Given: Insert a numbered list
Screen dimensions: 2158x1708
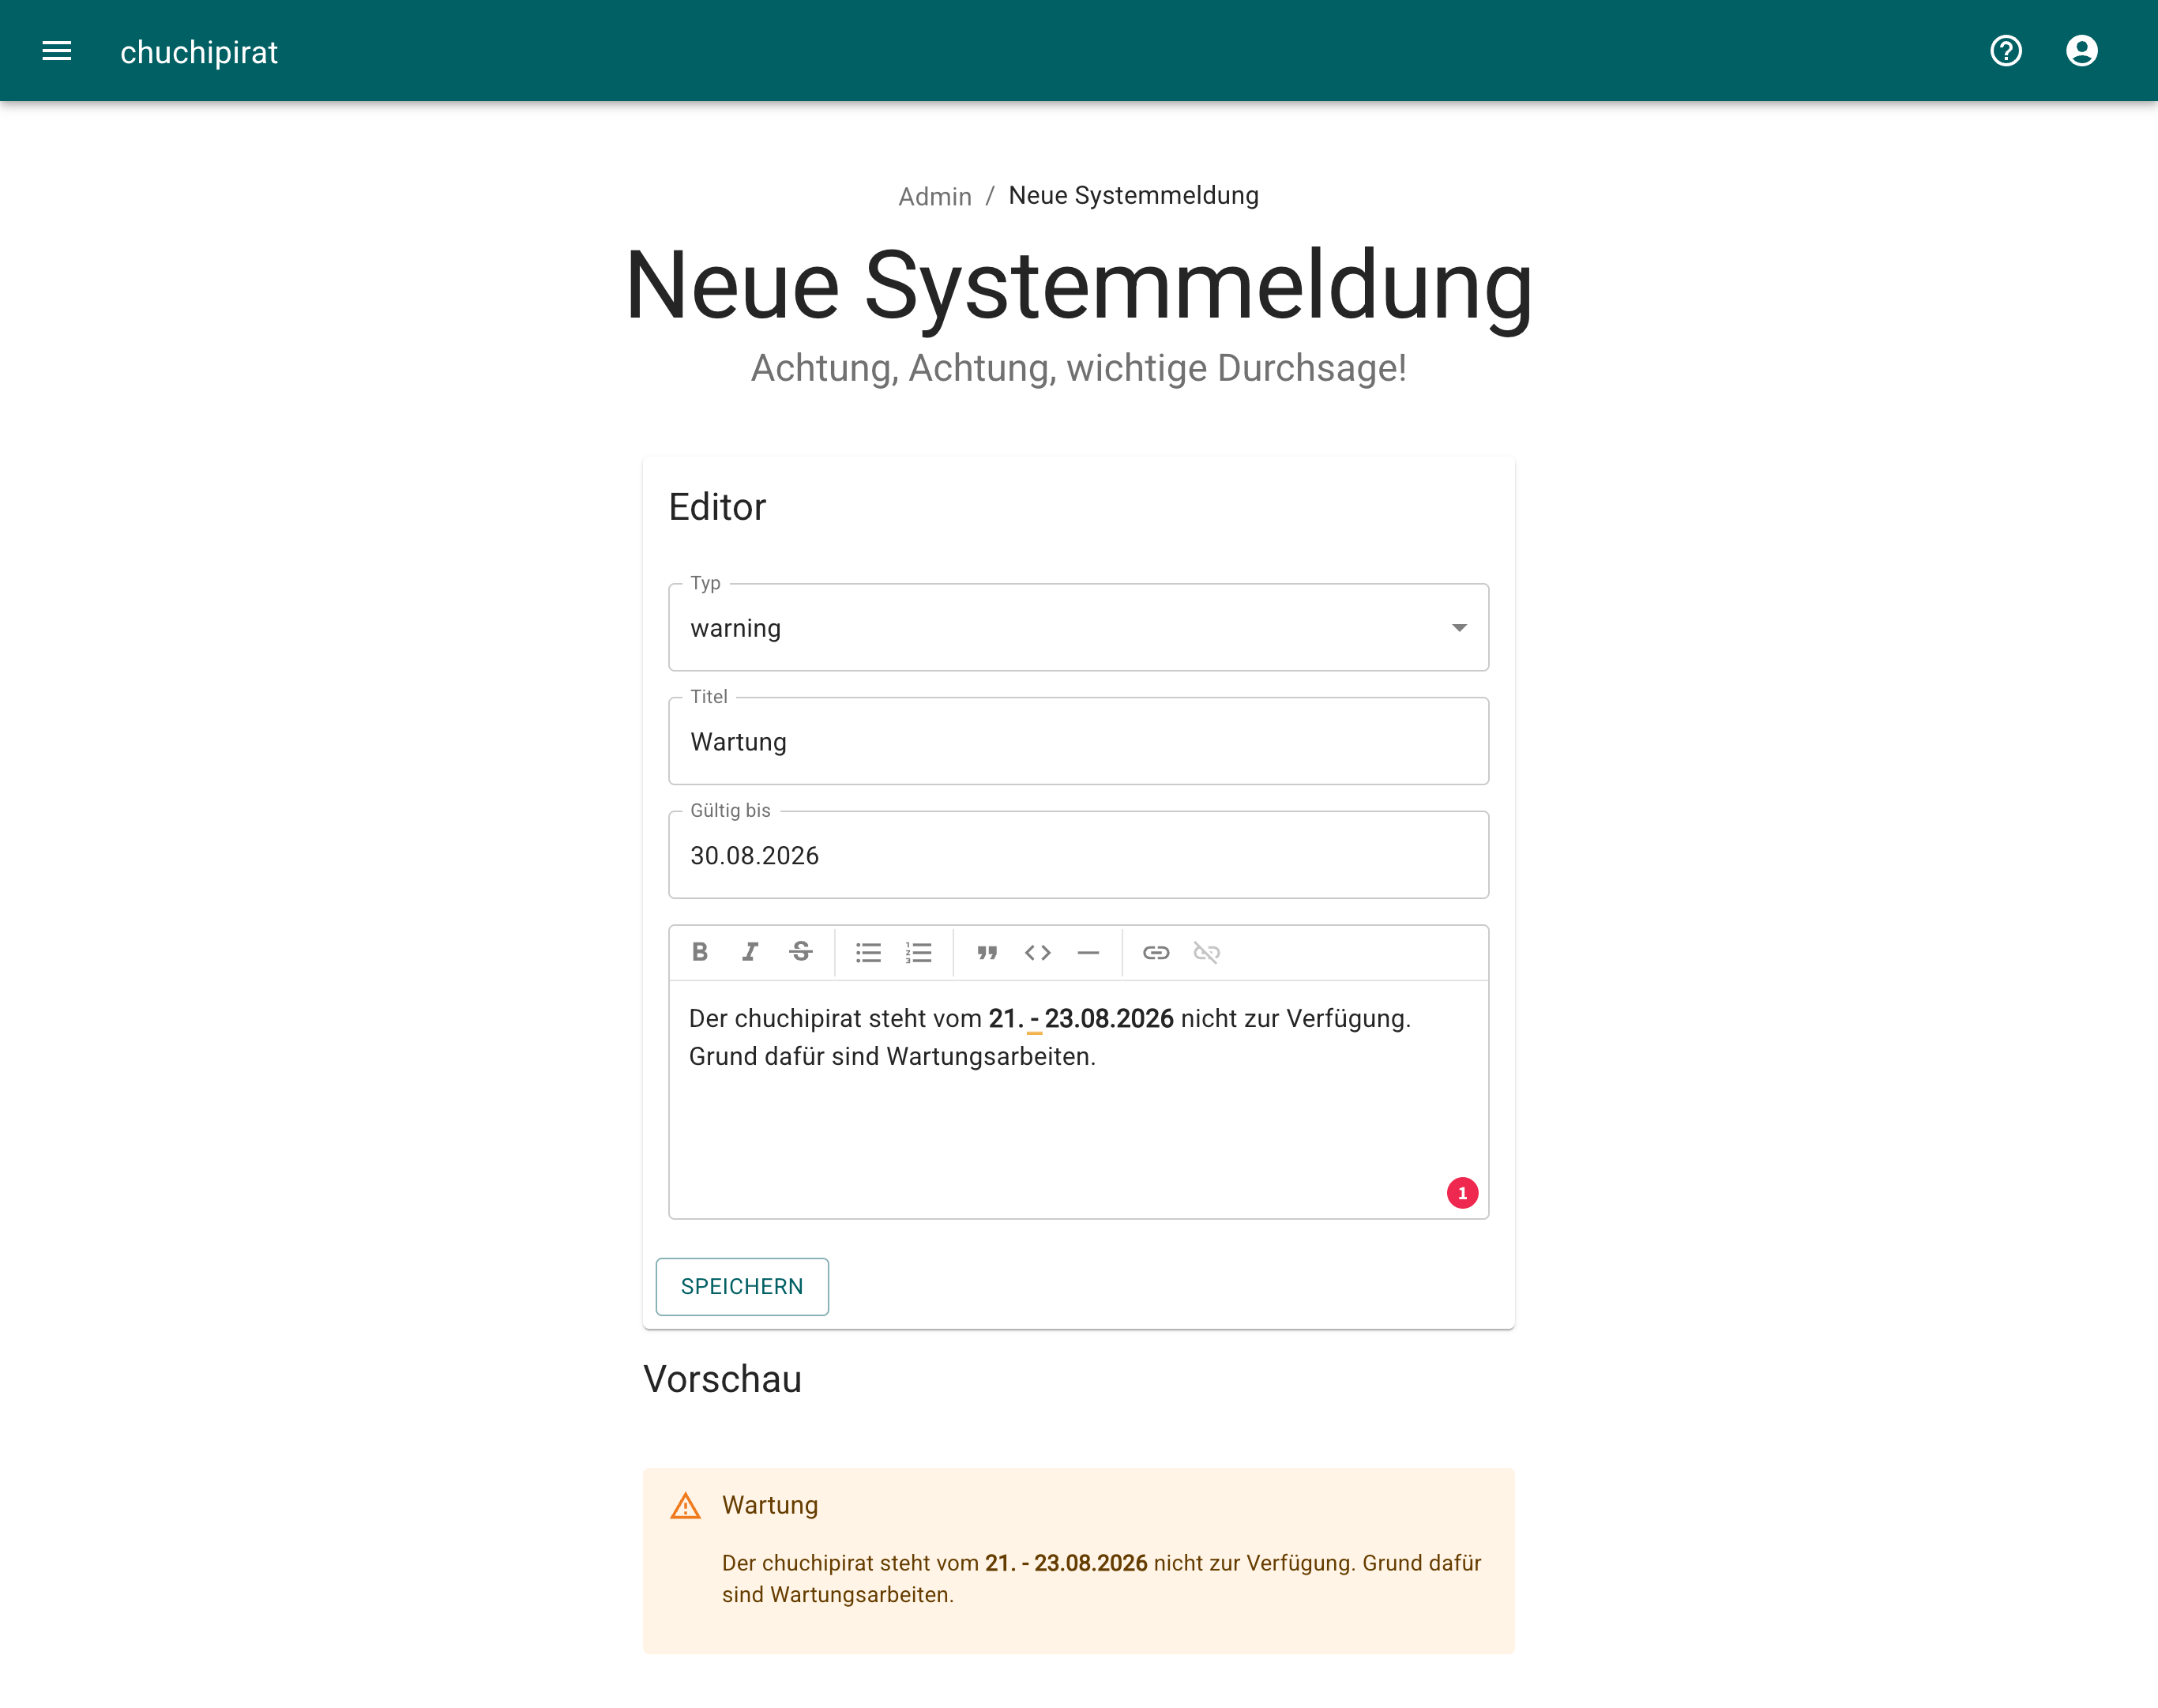Looking at the screenshot, I should pyautogui.click(x=919, y=952).
